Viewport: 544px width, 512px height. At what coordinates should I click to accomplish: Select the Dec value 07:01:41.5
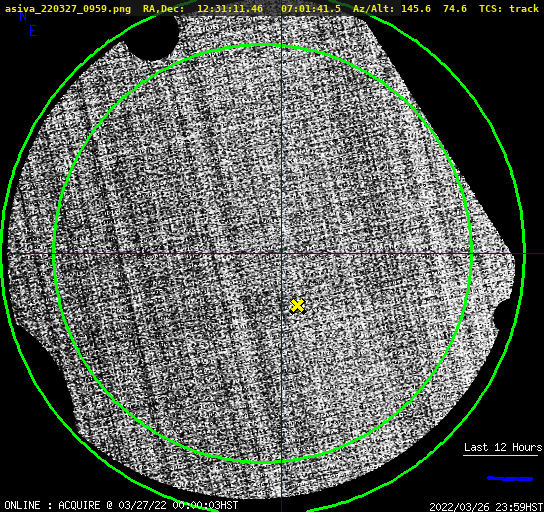click(311, 9)
